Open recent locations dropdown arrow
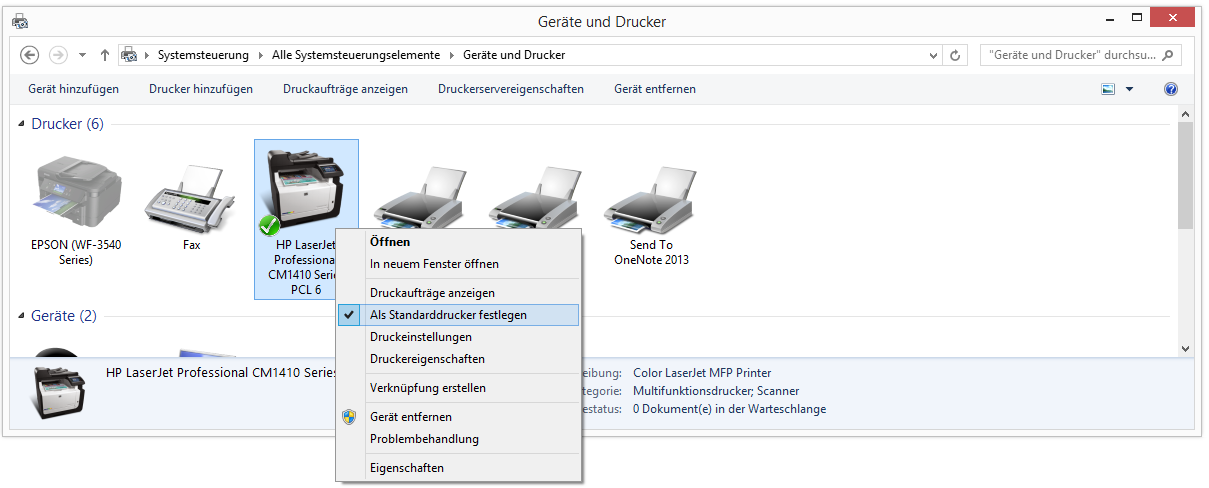The image size is (1209, 488). coord(82,55)
